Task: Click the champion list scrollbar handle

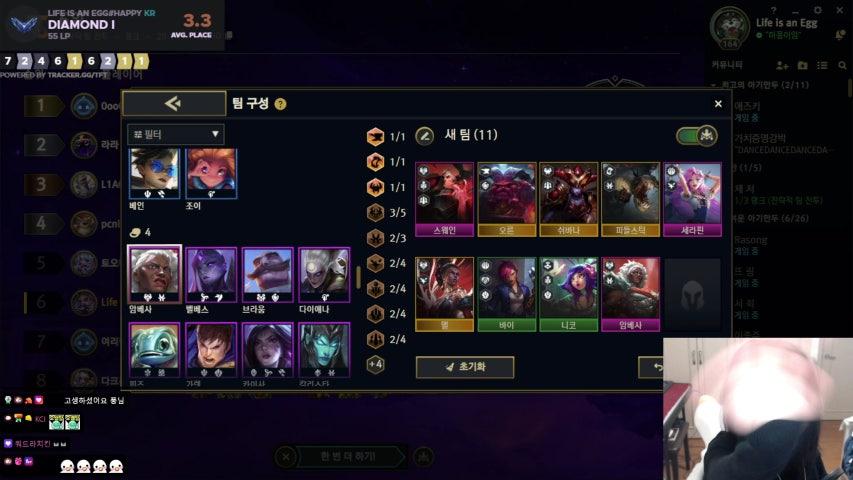Action: [358, 278]
